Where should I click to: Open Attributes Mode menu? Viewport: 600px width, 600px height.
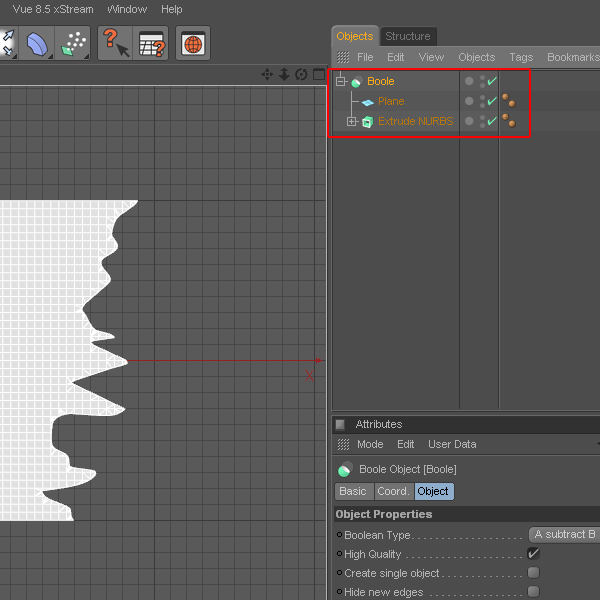point(370,444)
